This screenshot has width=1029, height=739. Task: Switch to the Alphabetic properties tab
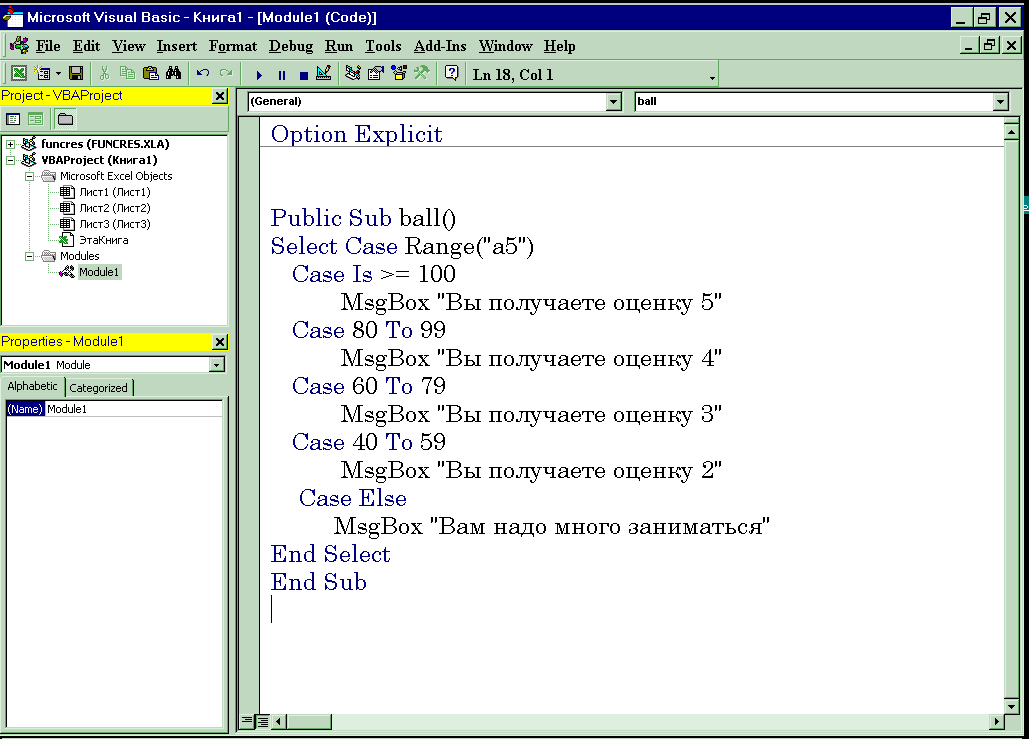(32, 387)
